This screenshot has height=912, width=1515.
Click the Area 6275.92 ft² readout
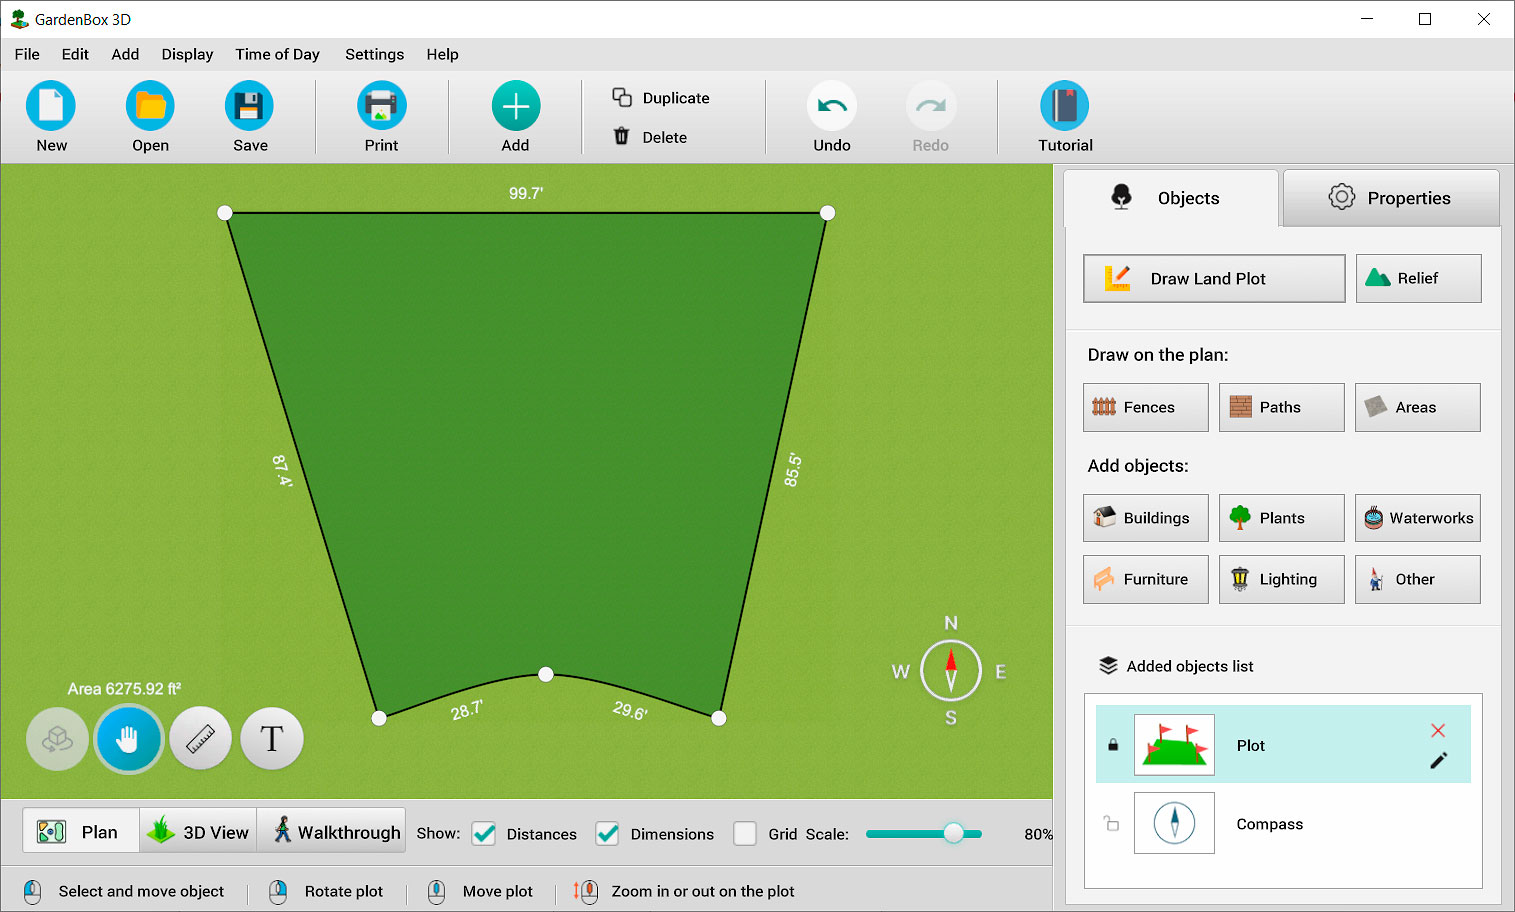point(124,689)
